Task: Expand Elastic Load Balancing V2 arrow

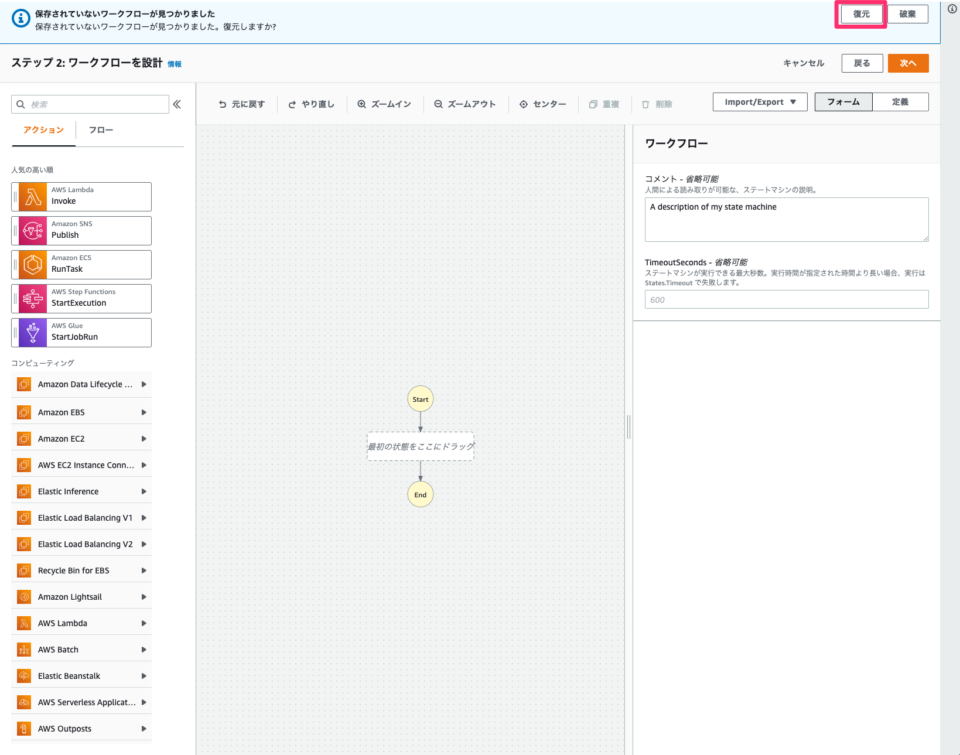Action: [144, 544]
